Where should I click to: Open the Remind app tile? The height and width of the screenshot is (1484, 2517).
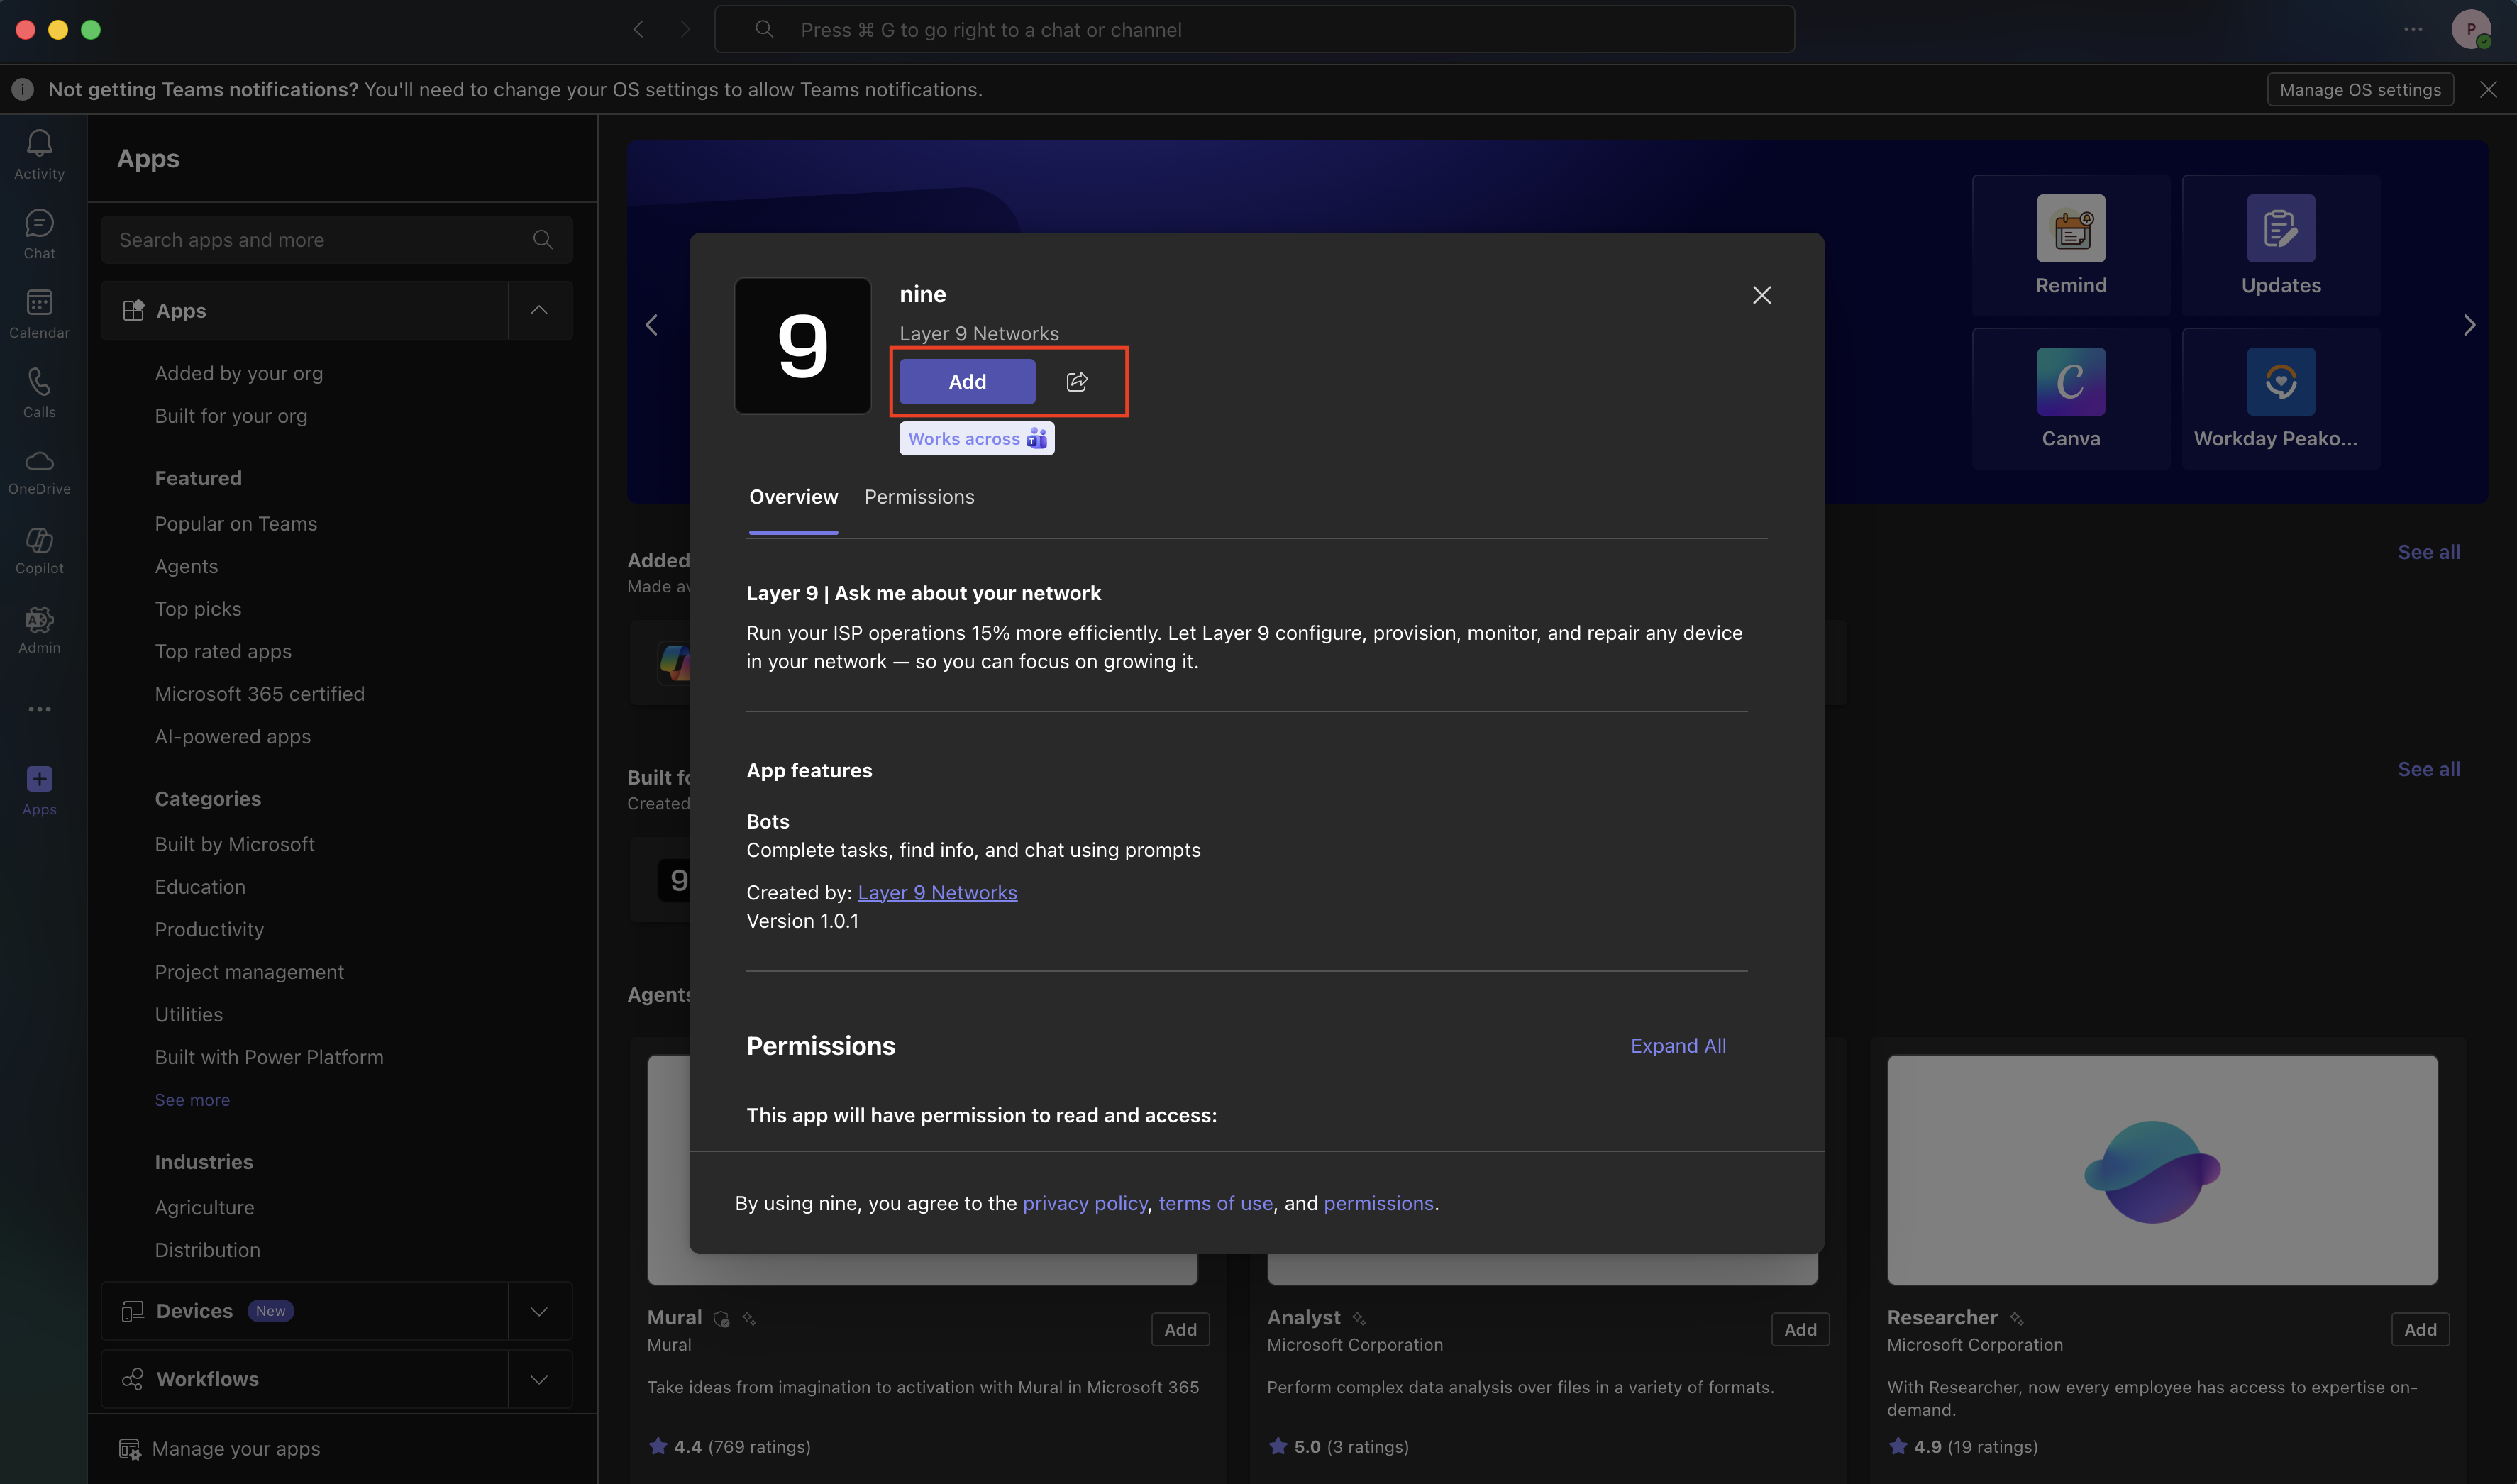pos(2071,245)
